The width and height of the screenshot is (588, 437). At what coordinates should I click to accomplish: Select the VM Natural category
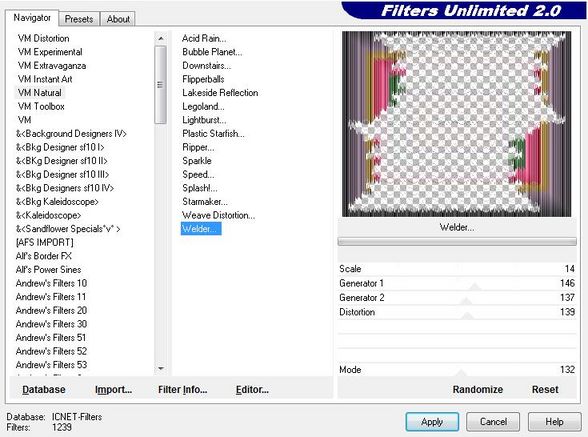(x=40, y=93)
